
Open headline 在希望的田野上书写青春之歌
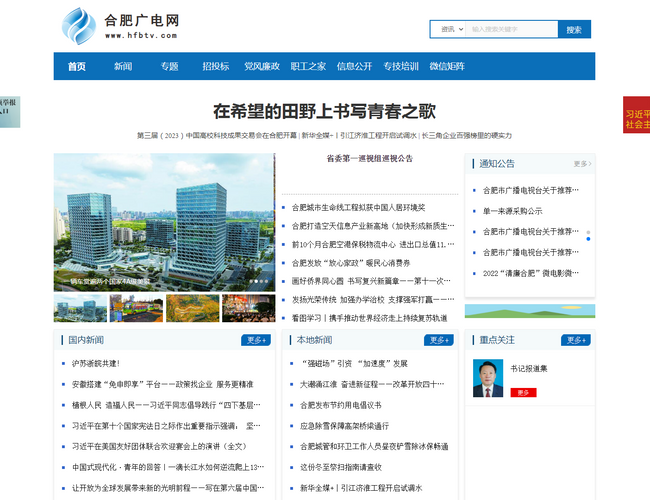tap(325, 112)
